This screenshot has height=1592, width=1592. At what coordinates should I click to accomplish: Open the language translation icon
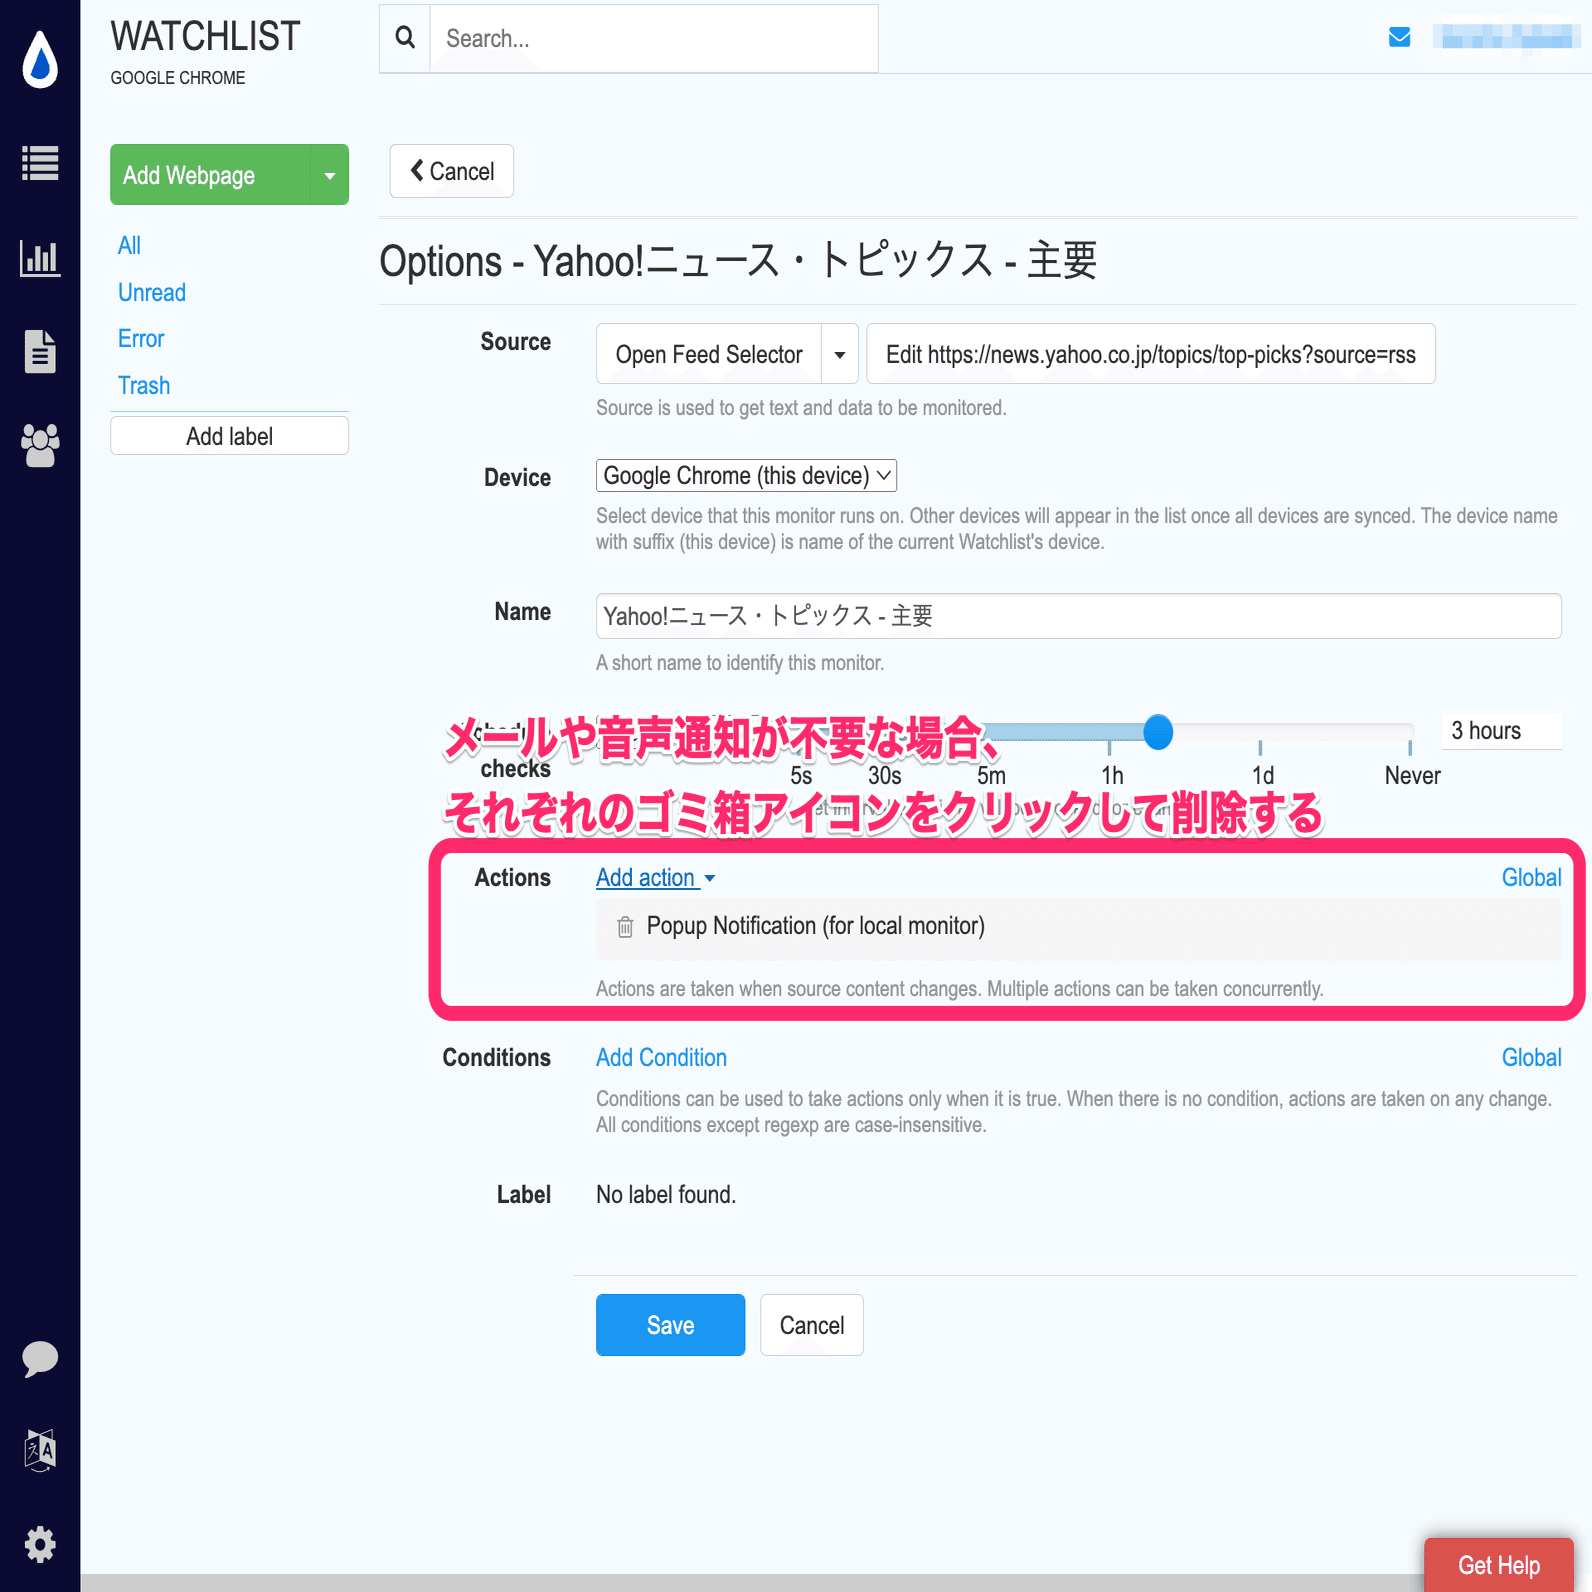click(40, 1450)
